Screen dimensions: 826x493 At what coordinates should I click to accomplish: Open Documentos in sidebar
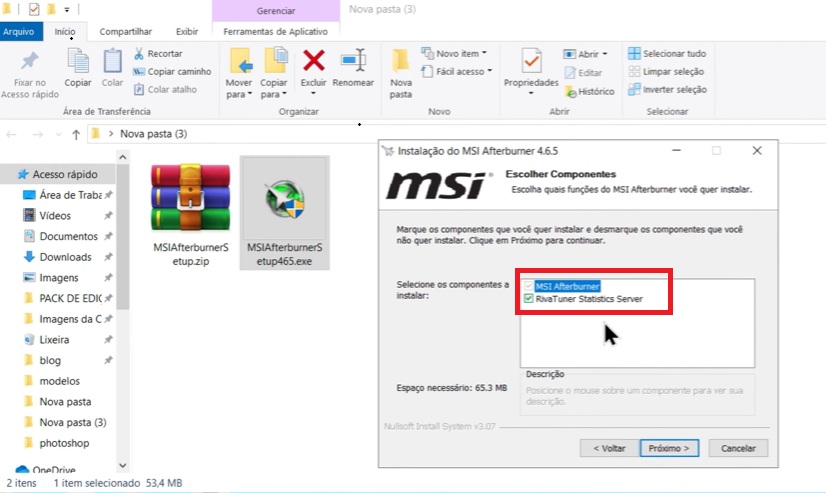point(68,236)
